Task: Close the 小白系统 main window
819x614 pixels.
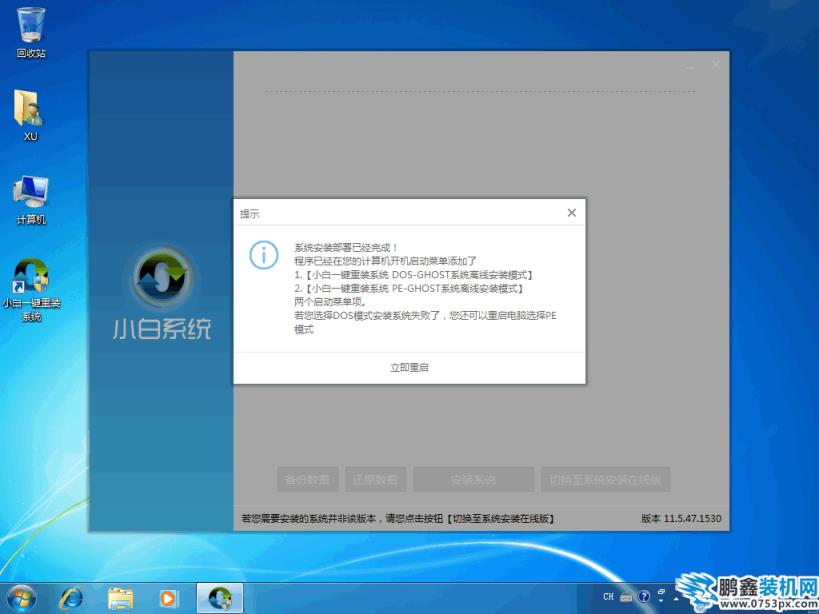Action: pyautogui.click(x=716, y=65)
